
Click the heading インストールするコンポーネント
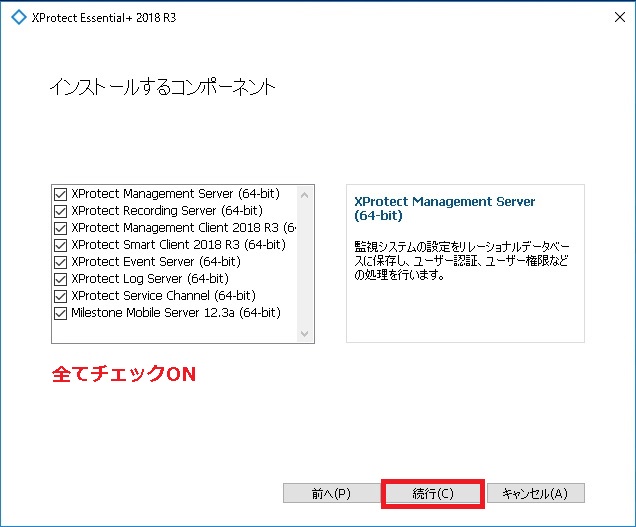162,87
